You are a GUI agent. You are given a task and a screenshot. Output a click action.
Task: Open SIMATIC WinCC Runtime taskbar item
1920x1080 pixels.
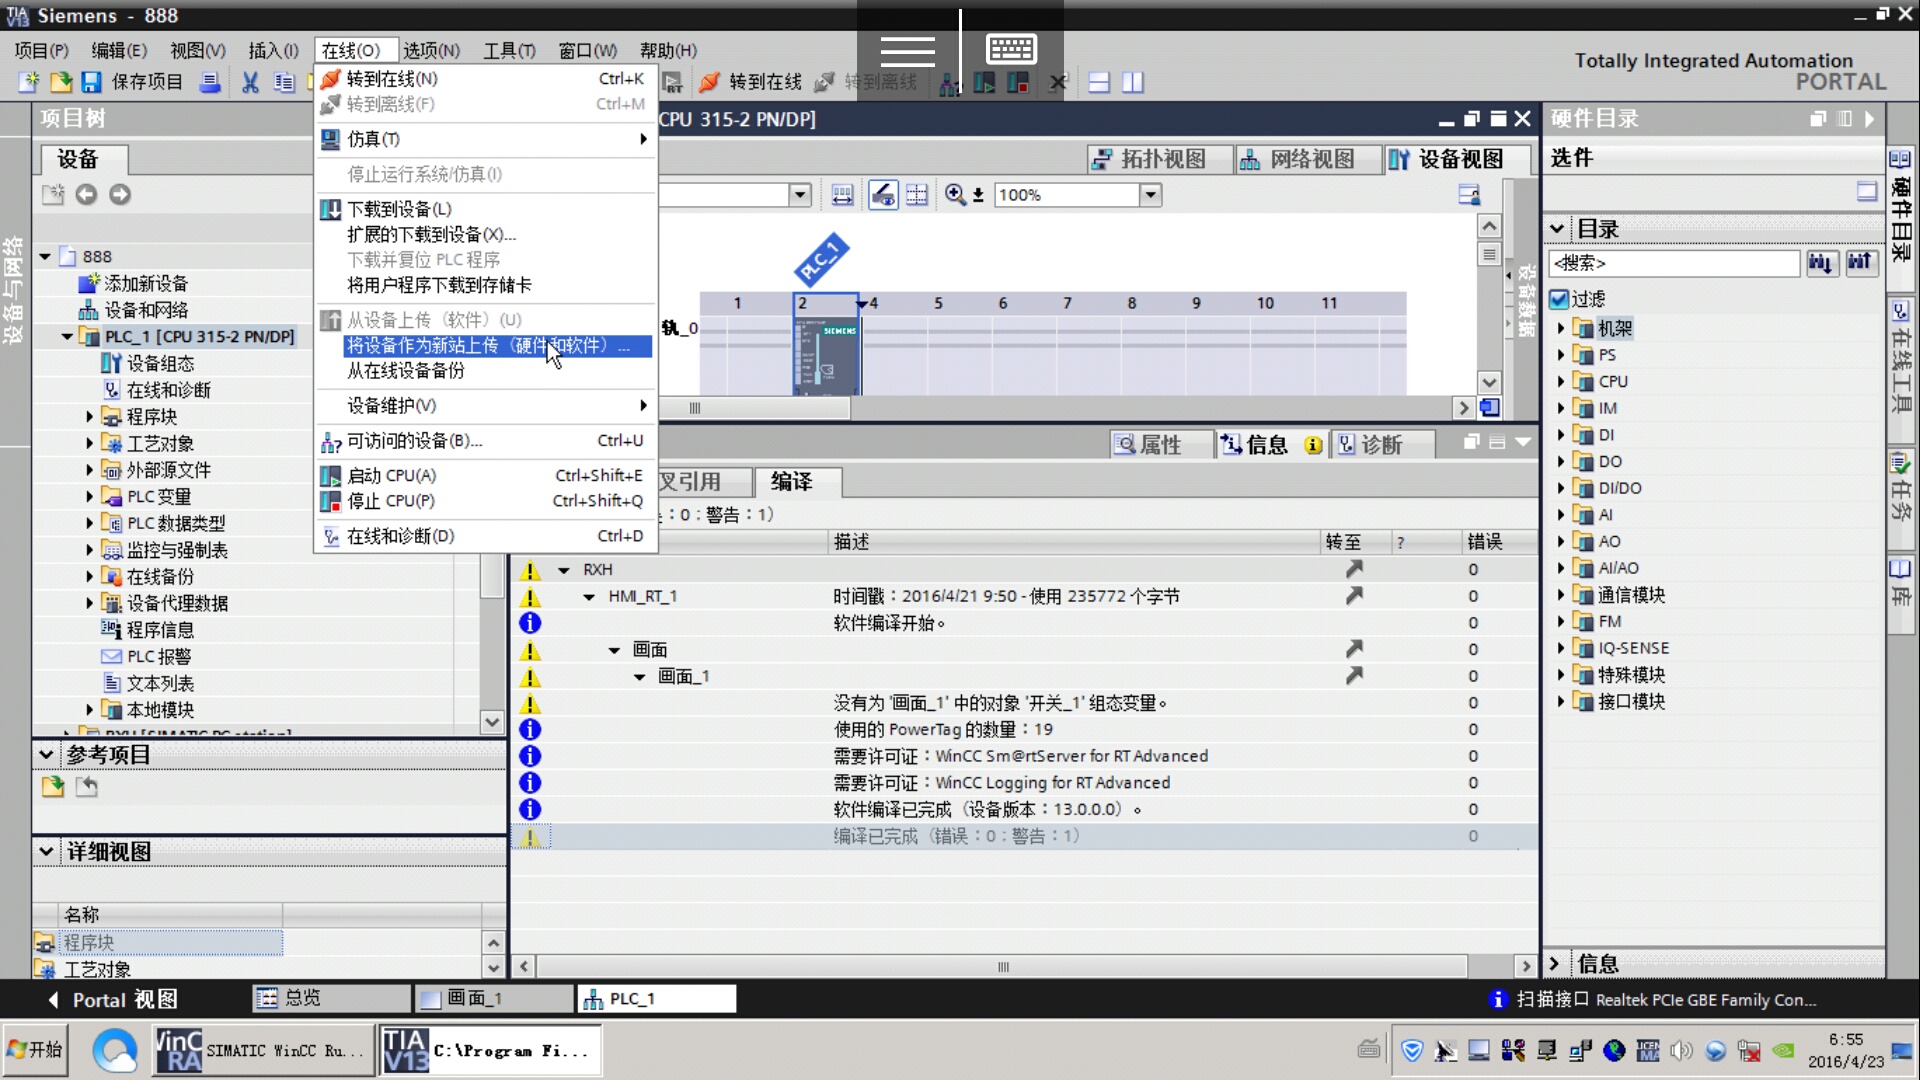[x=262, y=1050]
